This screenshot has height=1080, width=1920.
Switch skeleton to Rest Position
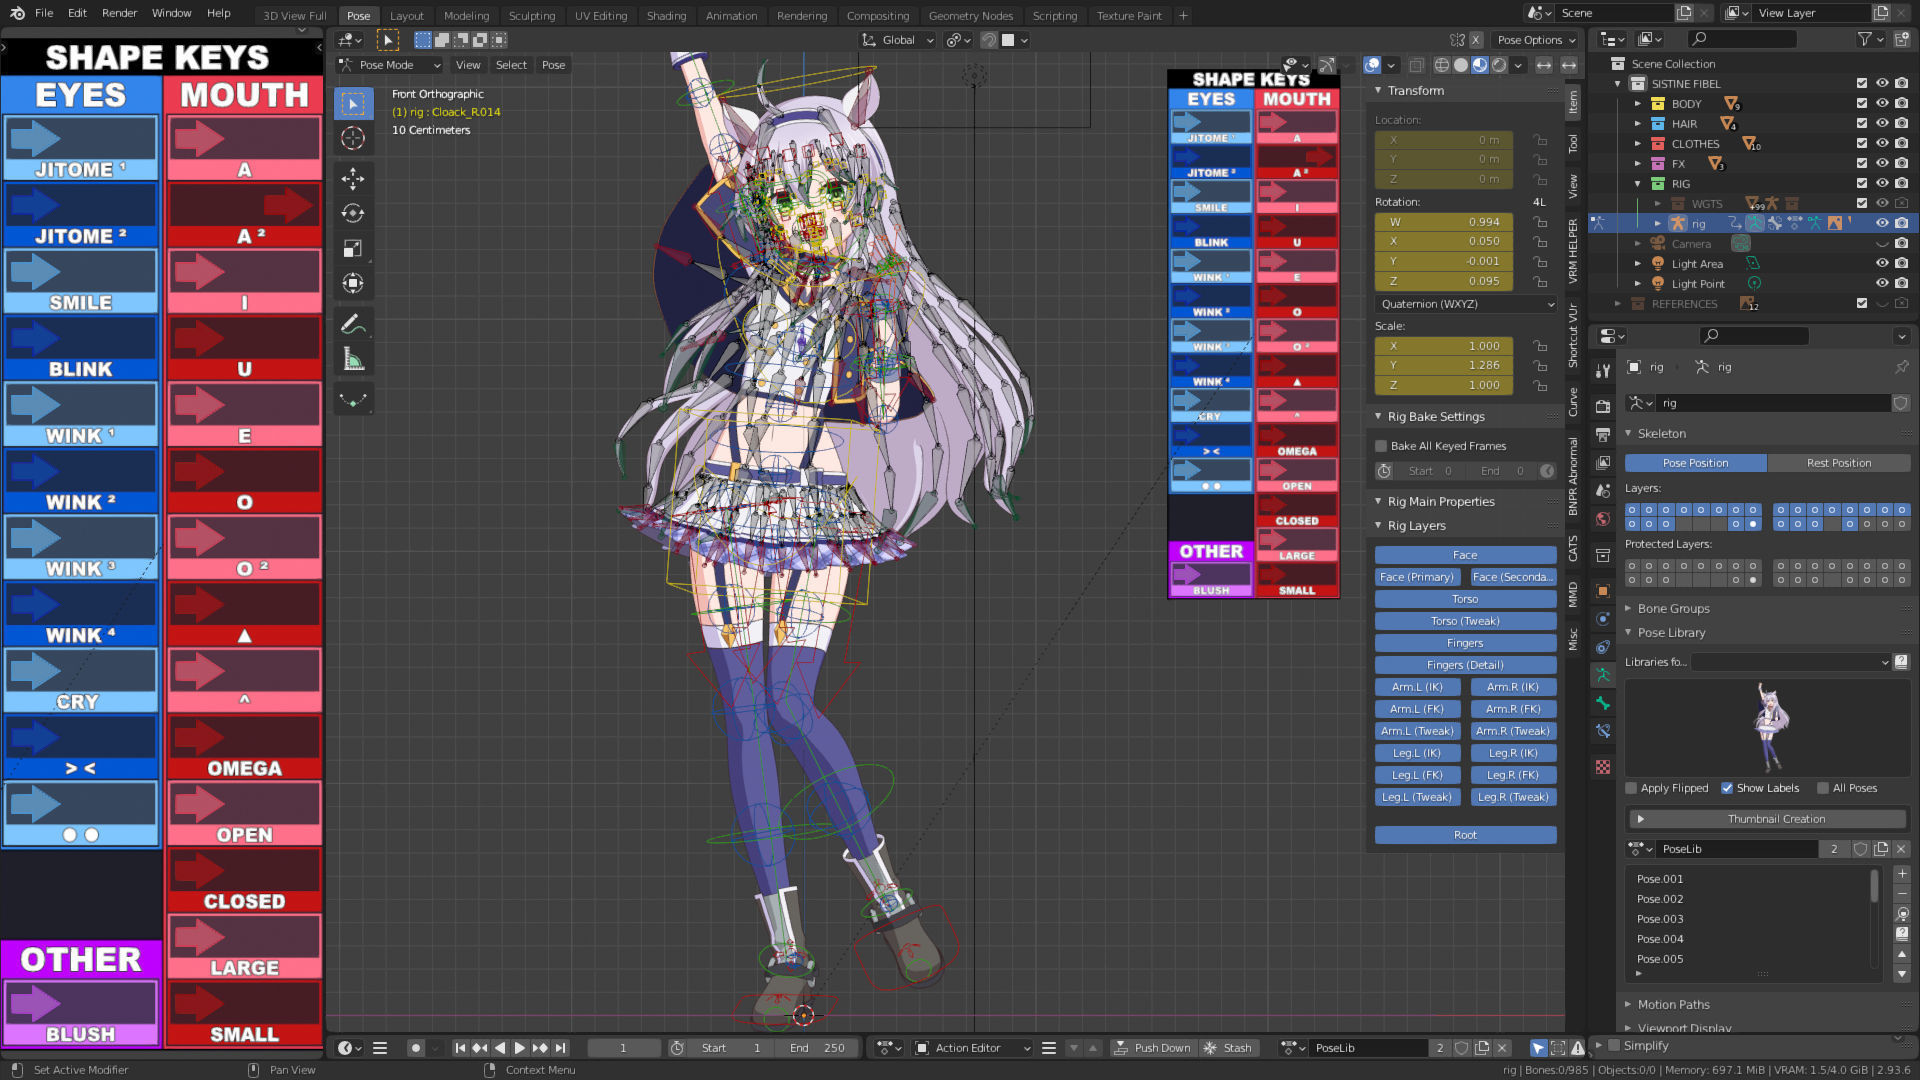pyautogui.click(x=1838, y=463)
